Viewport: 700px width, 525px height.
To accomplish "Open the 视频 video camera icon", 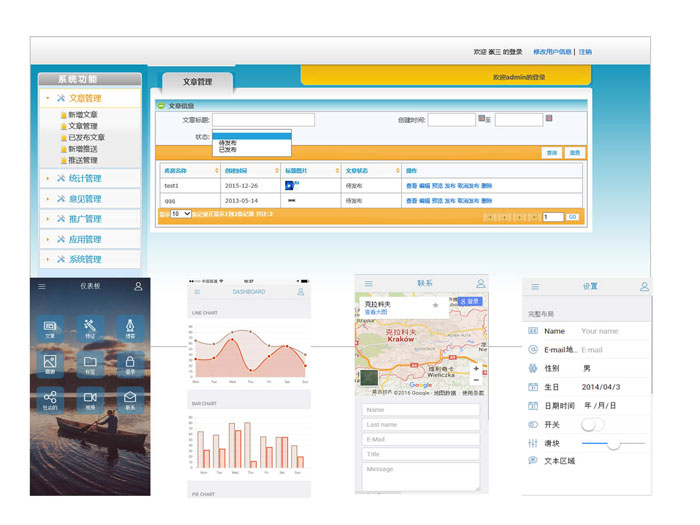I will coord(90,400).
